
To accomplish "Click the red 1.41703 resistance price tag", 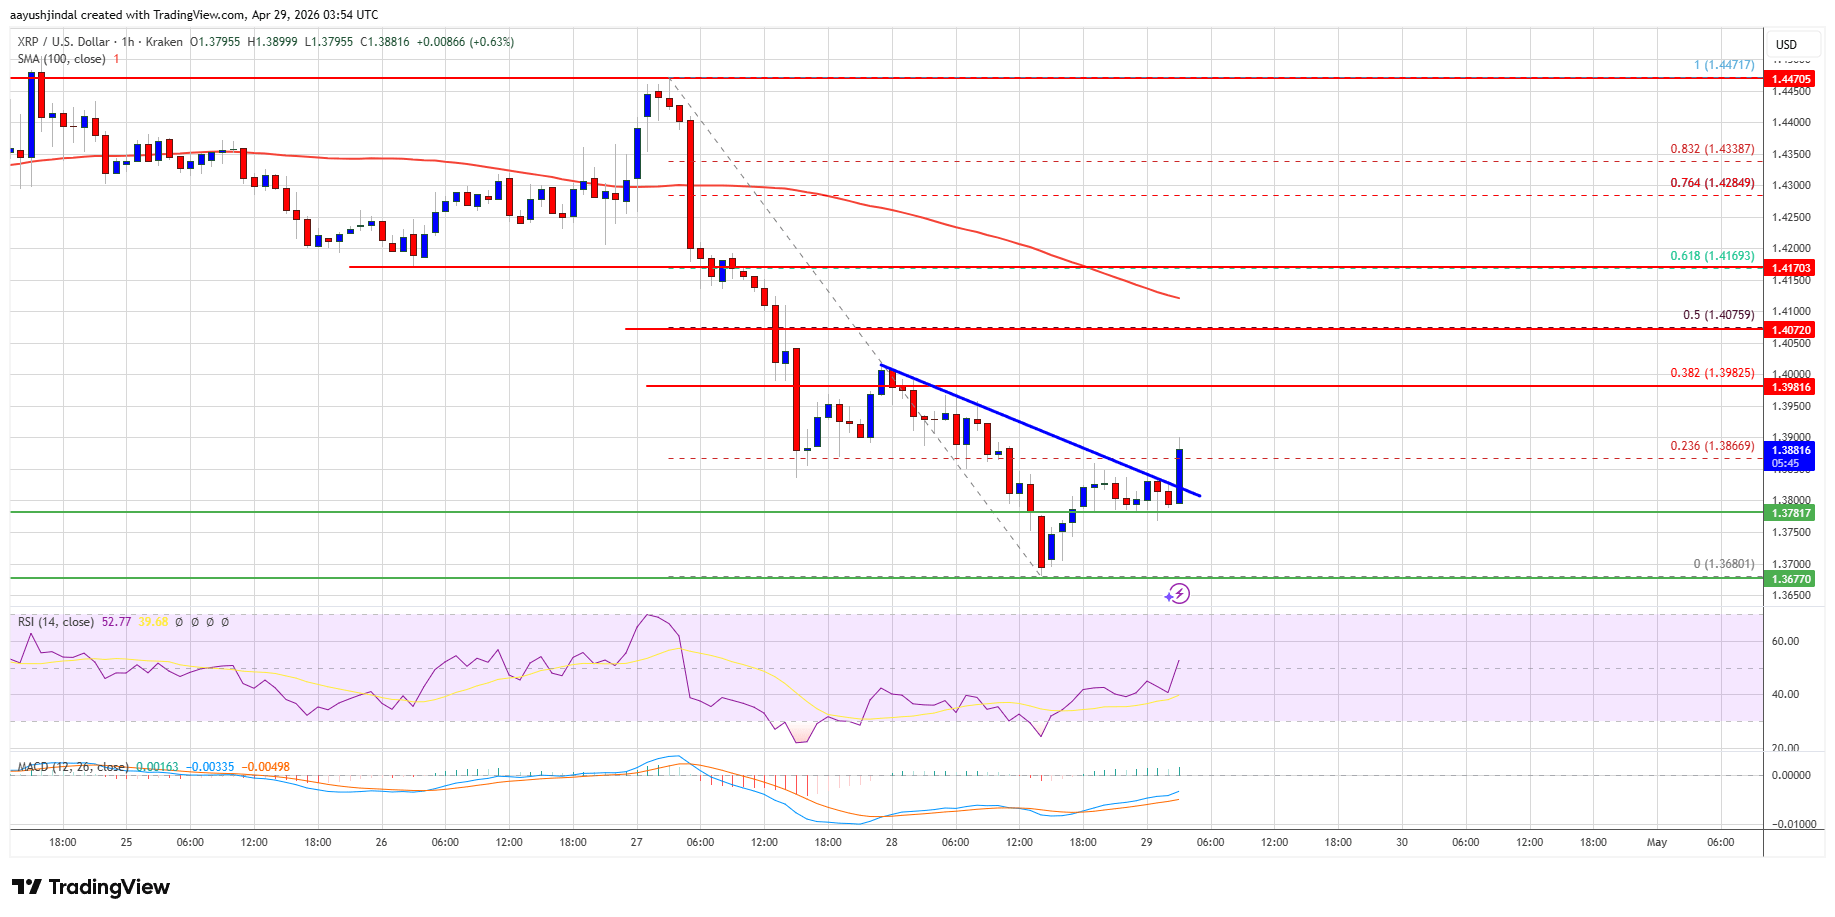I will [1791, 268].
